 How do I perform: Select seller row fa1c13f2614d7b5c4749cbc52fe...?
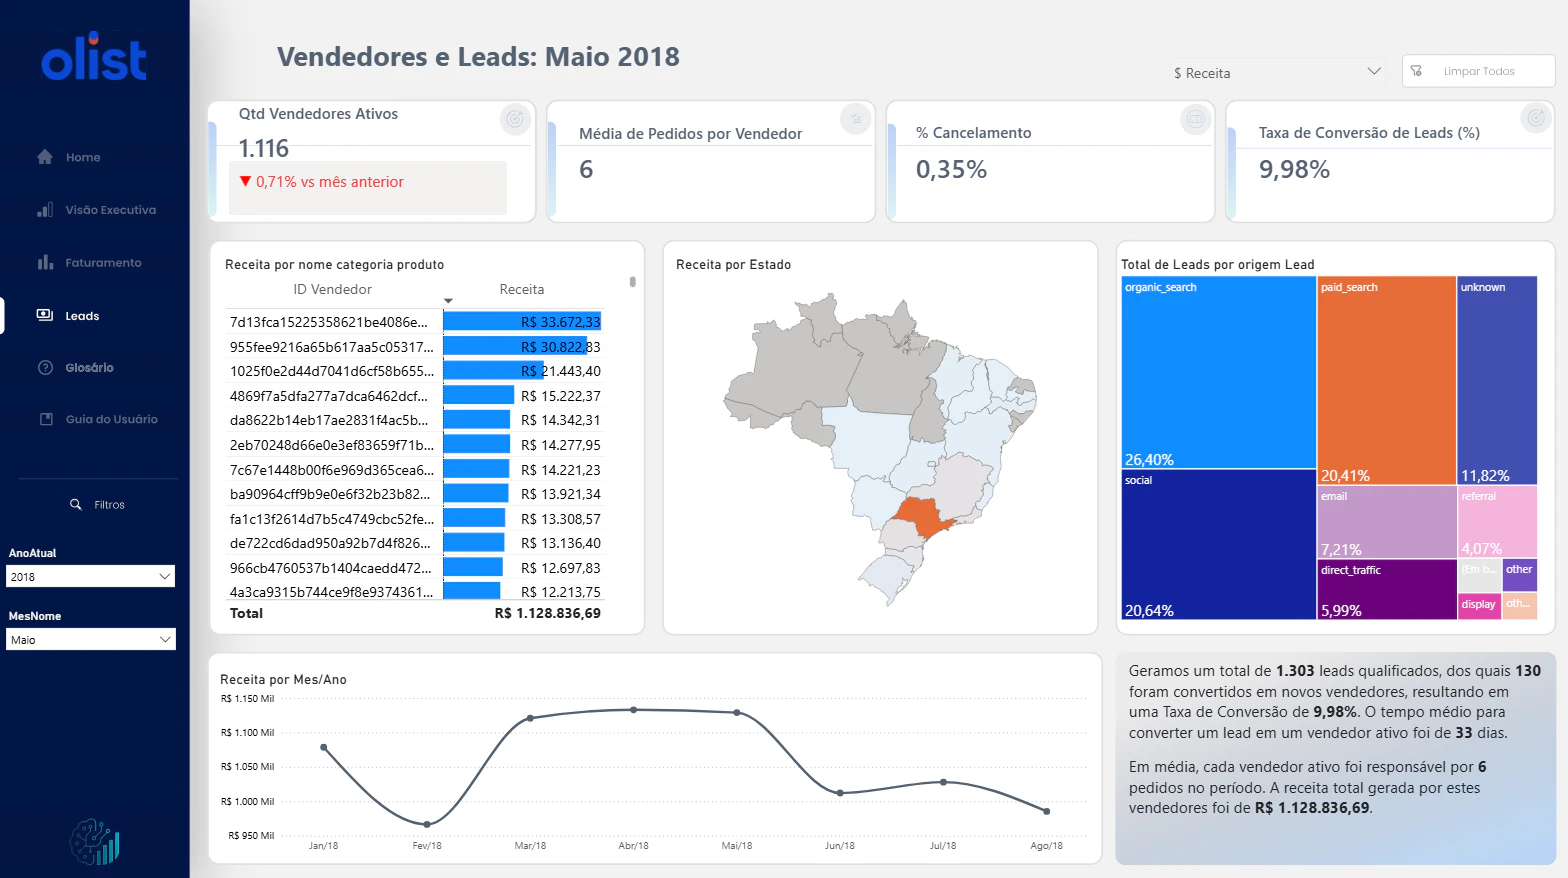click(x=331, y=519)
